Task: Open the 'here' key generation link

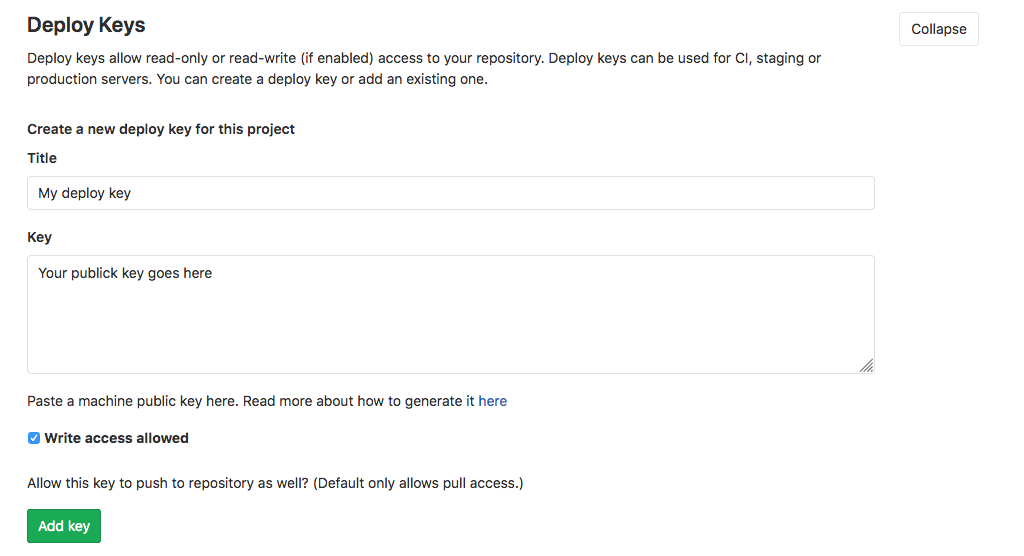Action: 492,401
